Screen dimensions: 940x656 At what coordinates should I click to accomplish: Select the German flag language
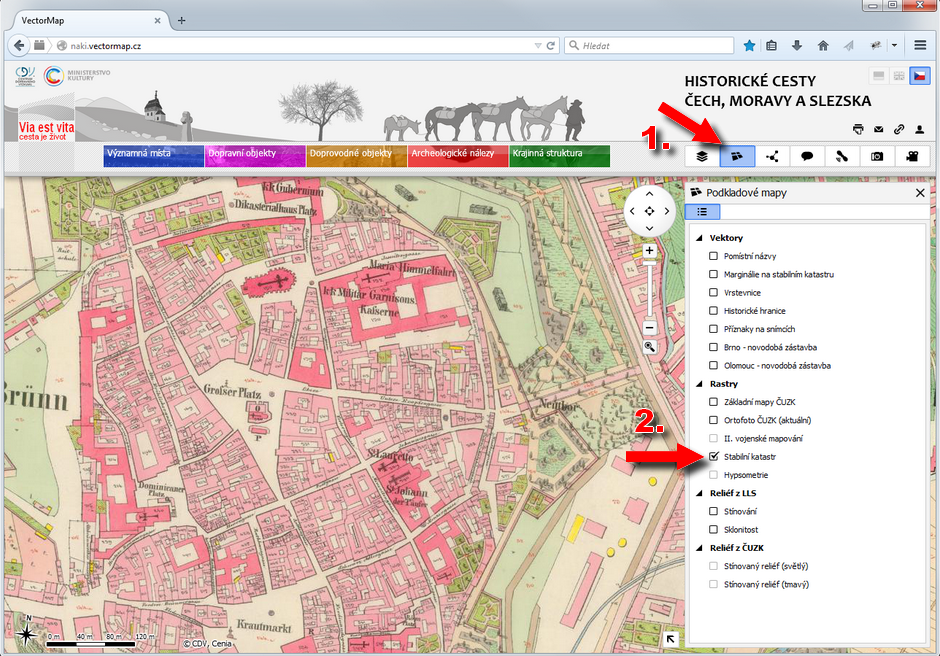(879, 76)
